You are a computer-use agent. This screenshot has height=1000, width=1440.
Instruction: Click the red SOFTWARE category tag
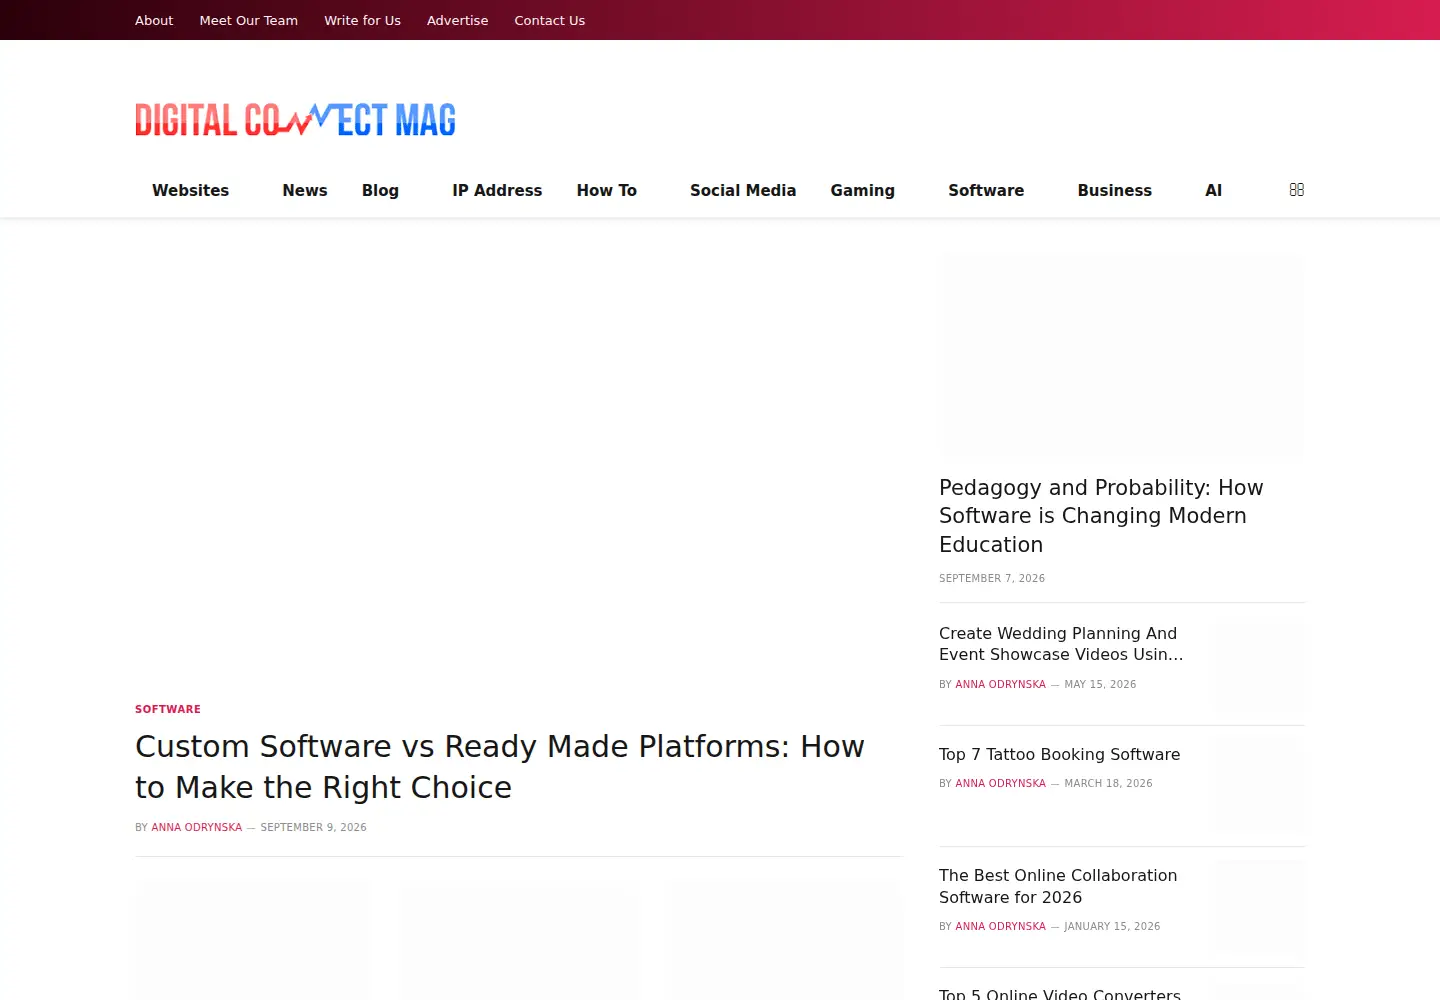pos(168,709)
